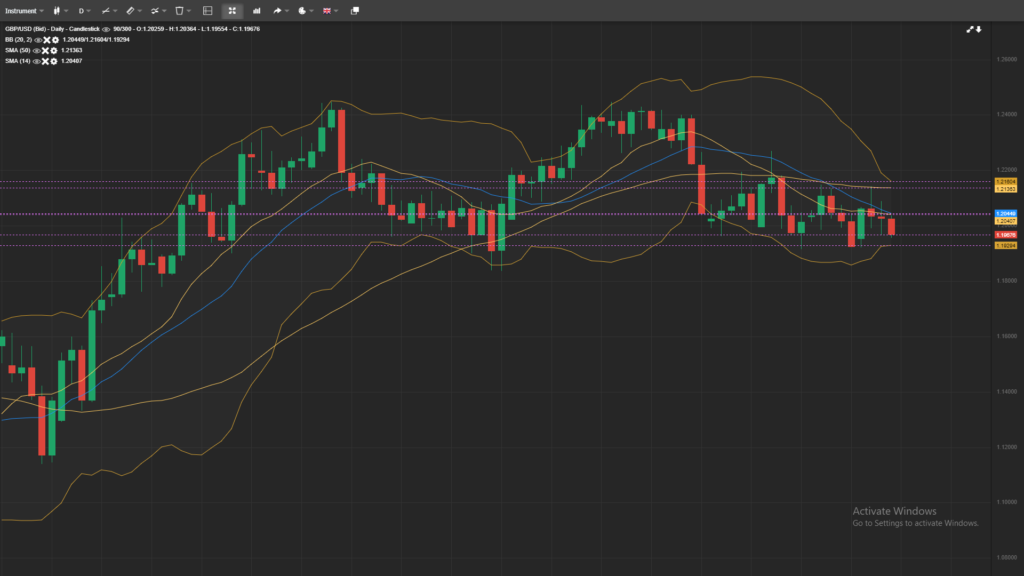Click the SMA (14) value 1.20407

(x=72, y=61)
